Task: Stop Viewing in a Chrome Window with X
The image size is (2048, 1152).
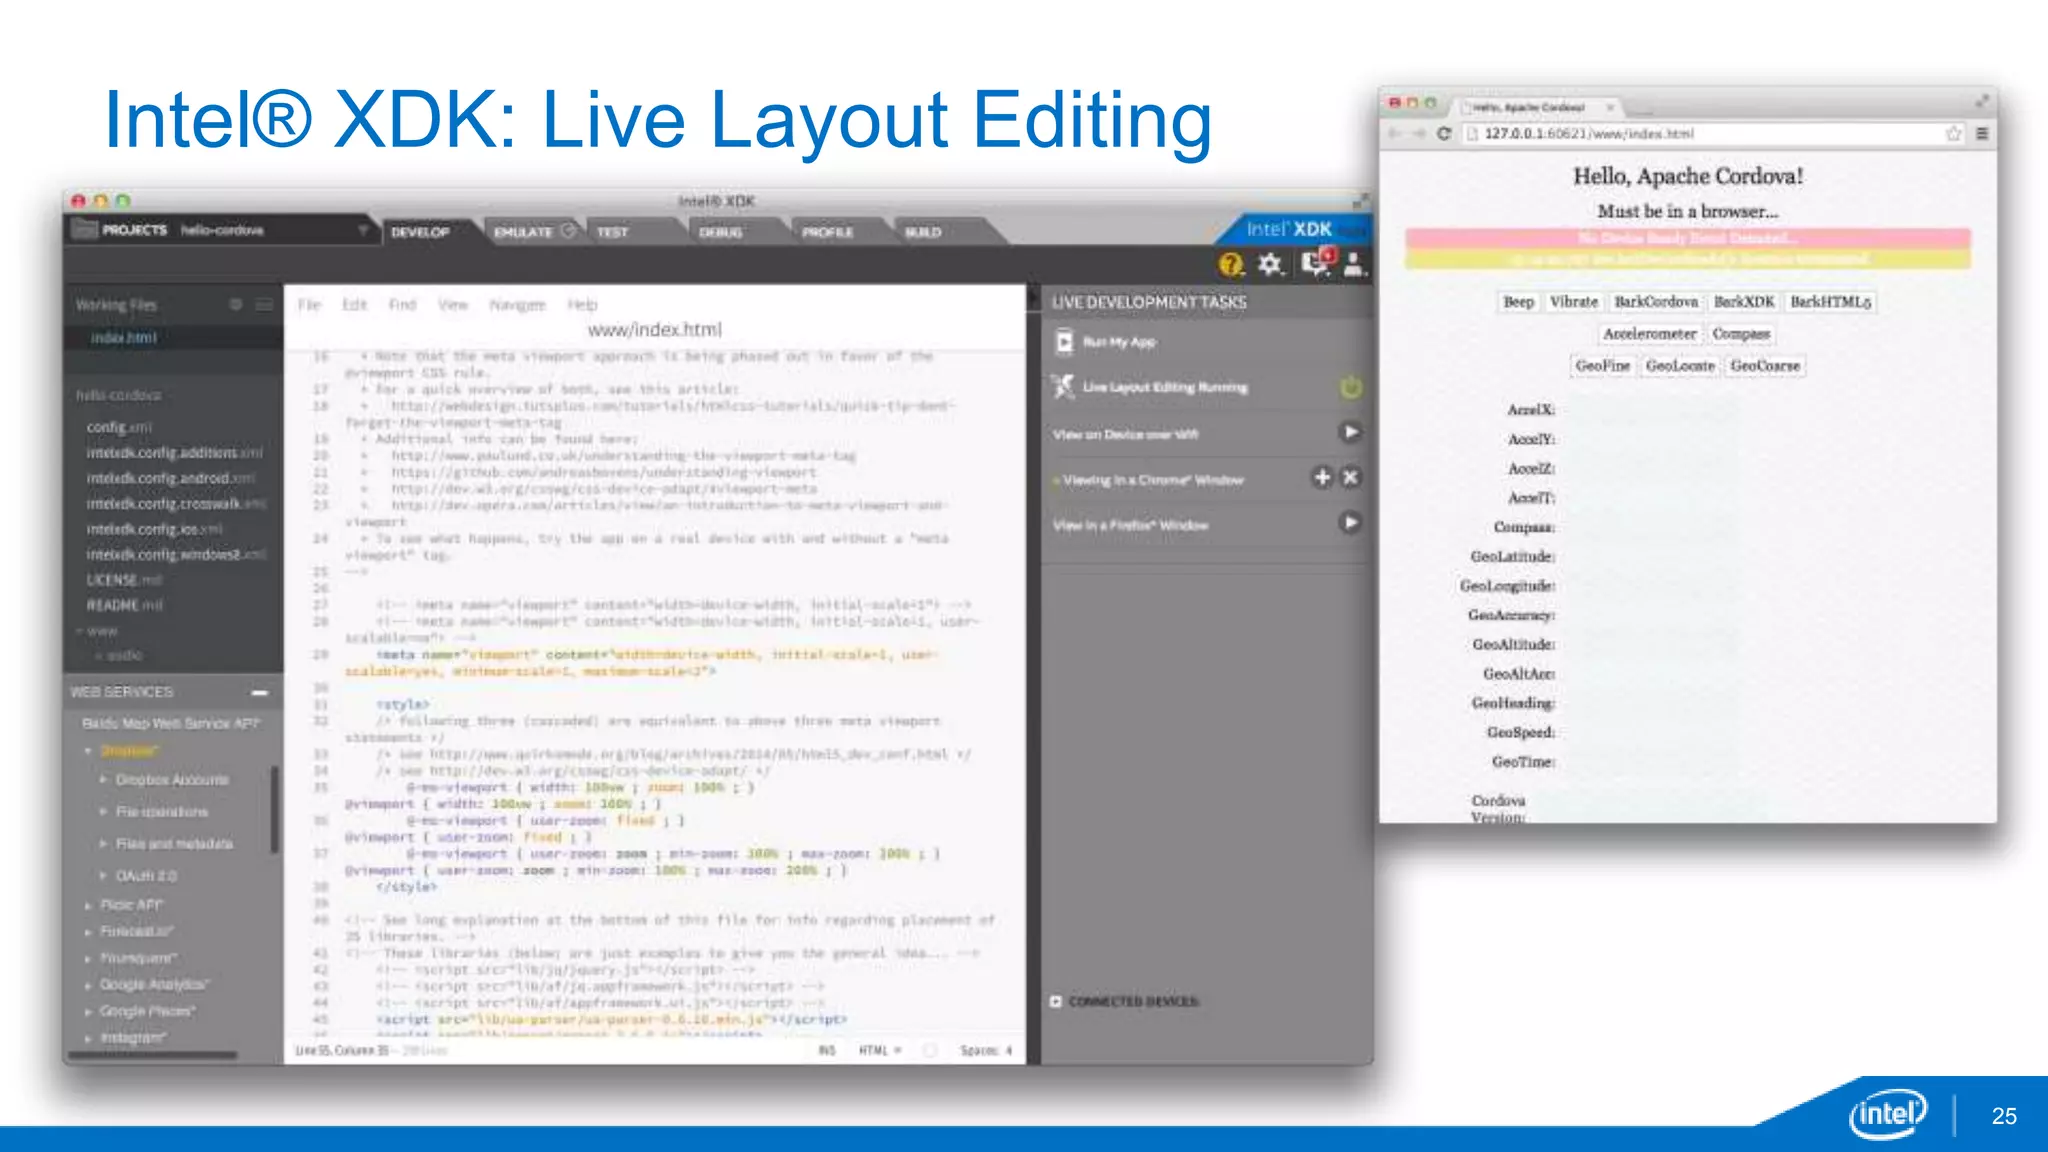Action: 1350,477
